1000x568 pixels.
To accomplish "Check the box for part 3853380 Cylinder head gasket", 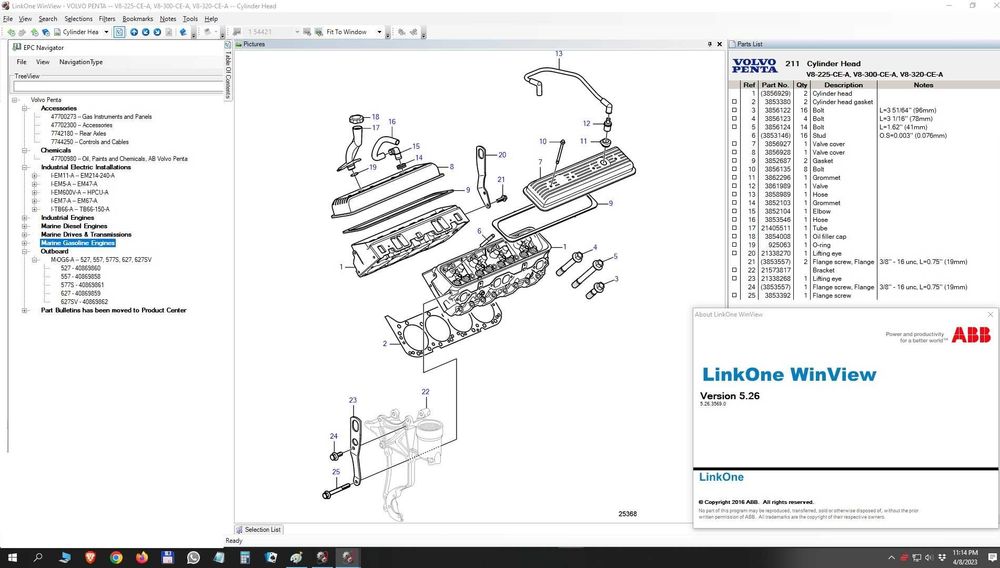I will tap(734, 102).
